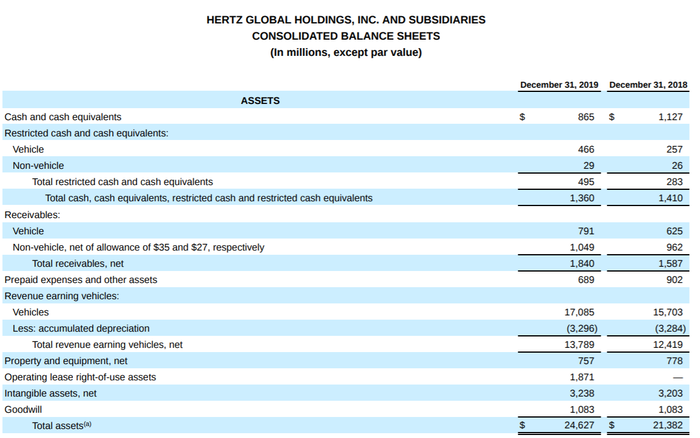Select the 791 vehicle receivables value
The width and height of the screenshot is (700, 438).
(x=586, y=231)
